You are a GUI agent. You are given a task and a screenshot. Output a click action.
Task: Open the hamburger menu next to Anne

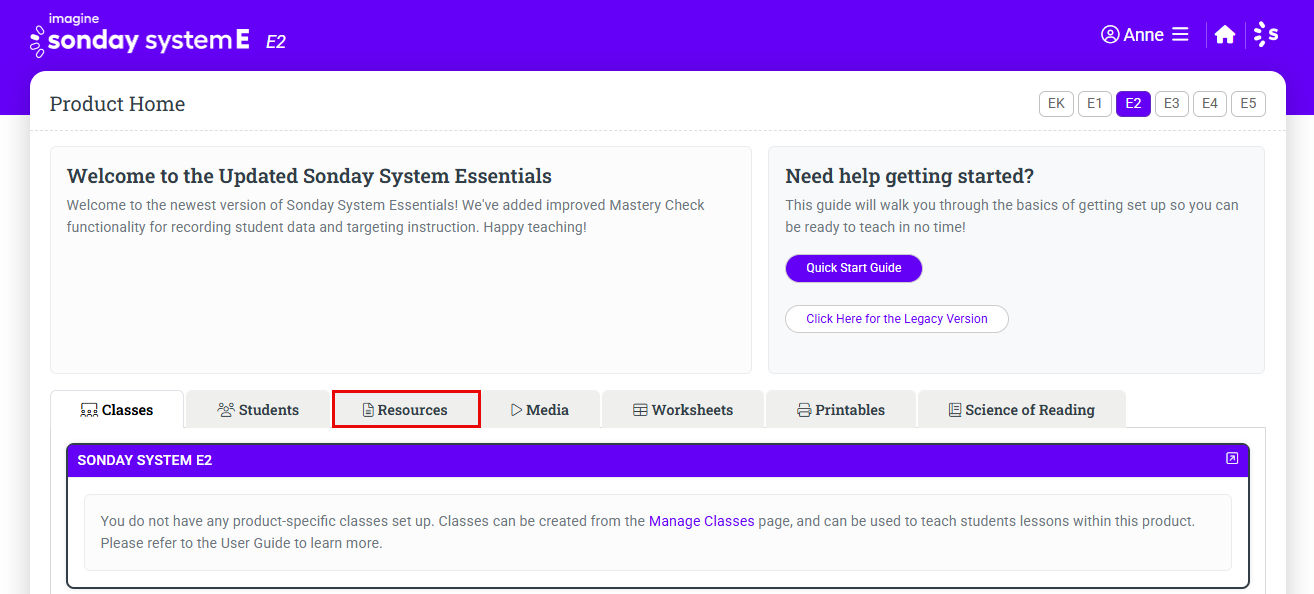[x=1180, y=35]
